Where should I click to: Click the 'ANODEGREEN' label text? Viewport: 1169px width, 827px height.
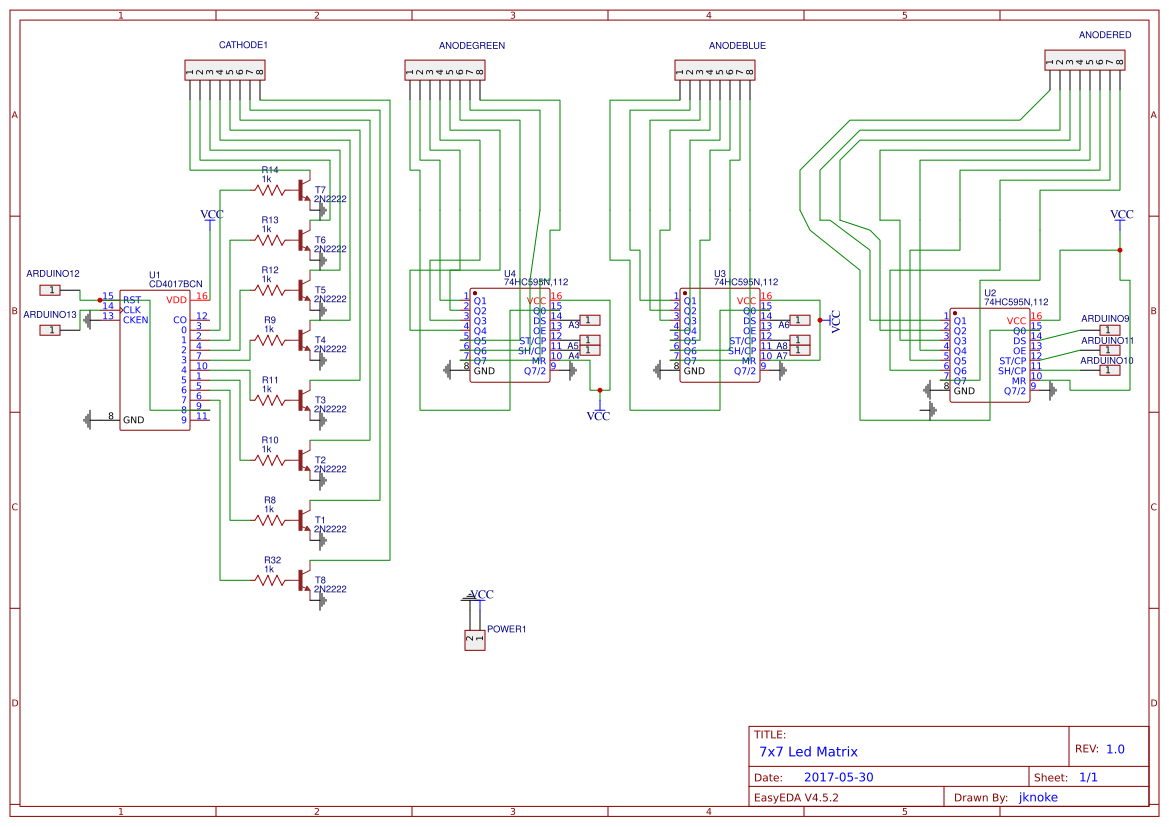(471, 45)
